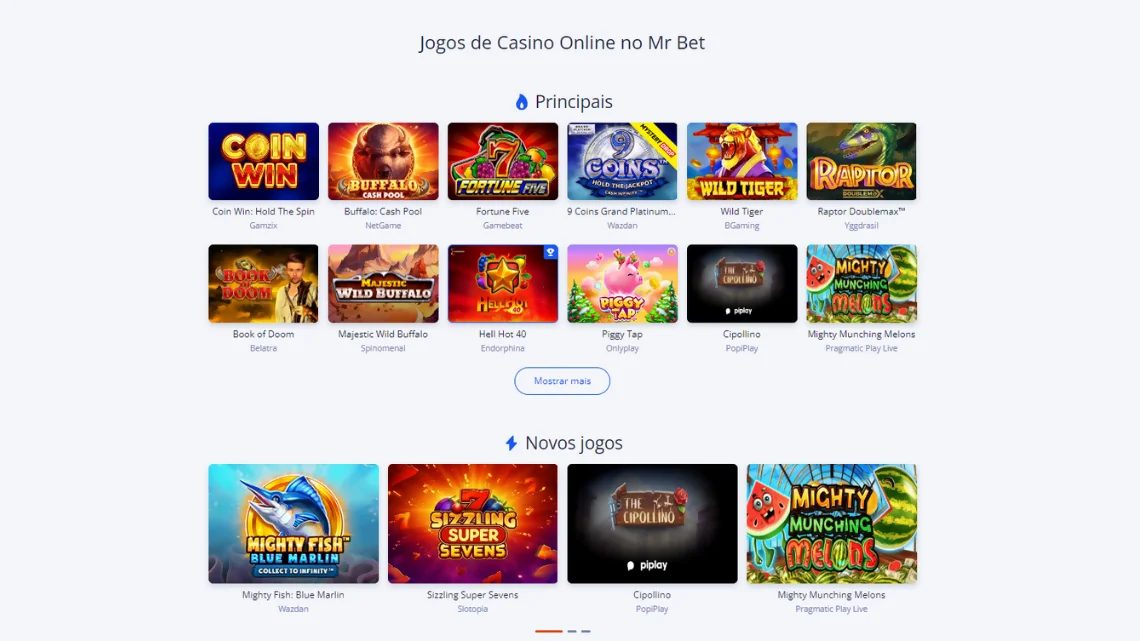Screen dimensions: 1140x641
Task: Select the first orange carousel page indicator
Action: click(549, 631)
